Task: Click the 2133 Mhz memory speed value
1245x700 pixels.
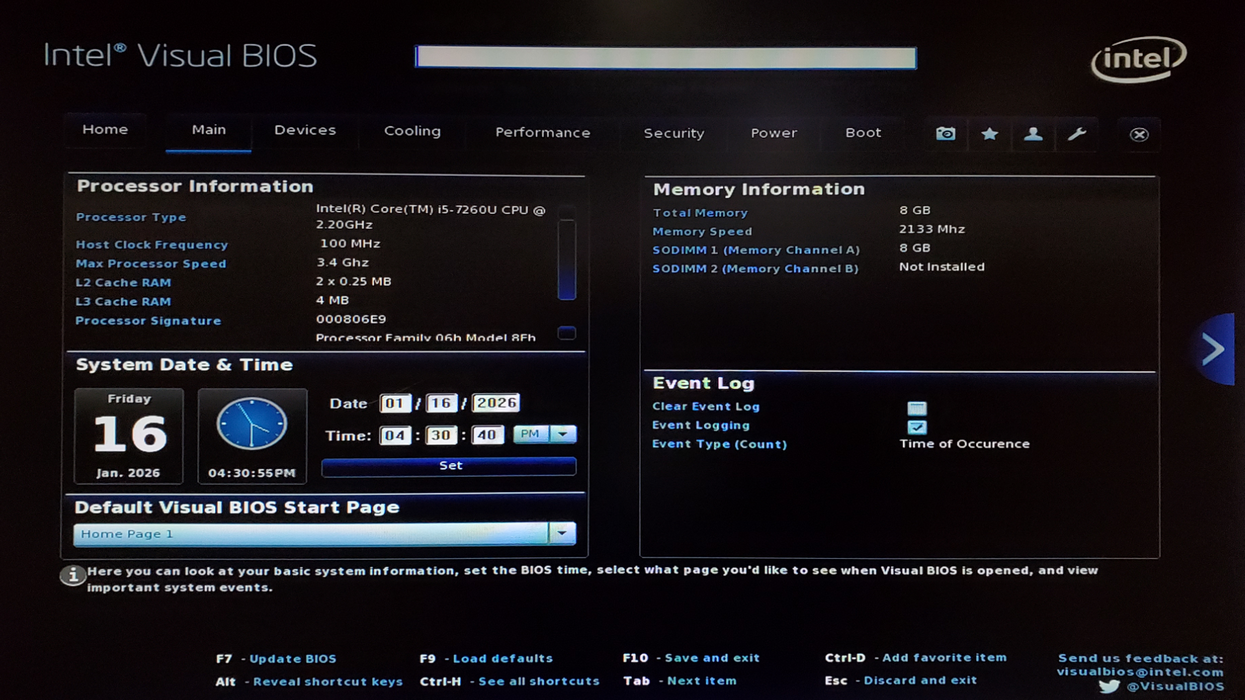Action: coord(932,230)
